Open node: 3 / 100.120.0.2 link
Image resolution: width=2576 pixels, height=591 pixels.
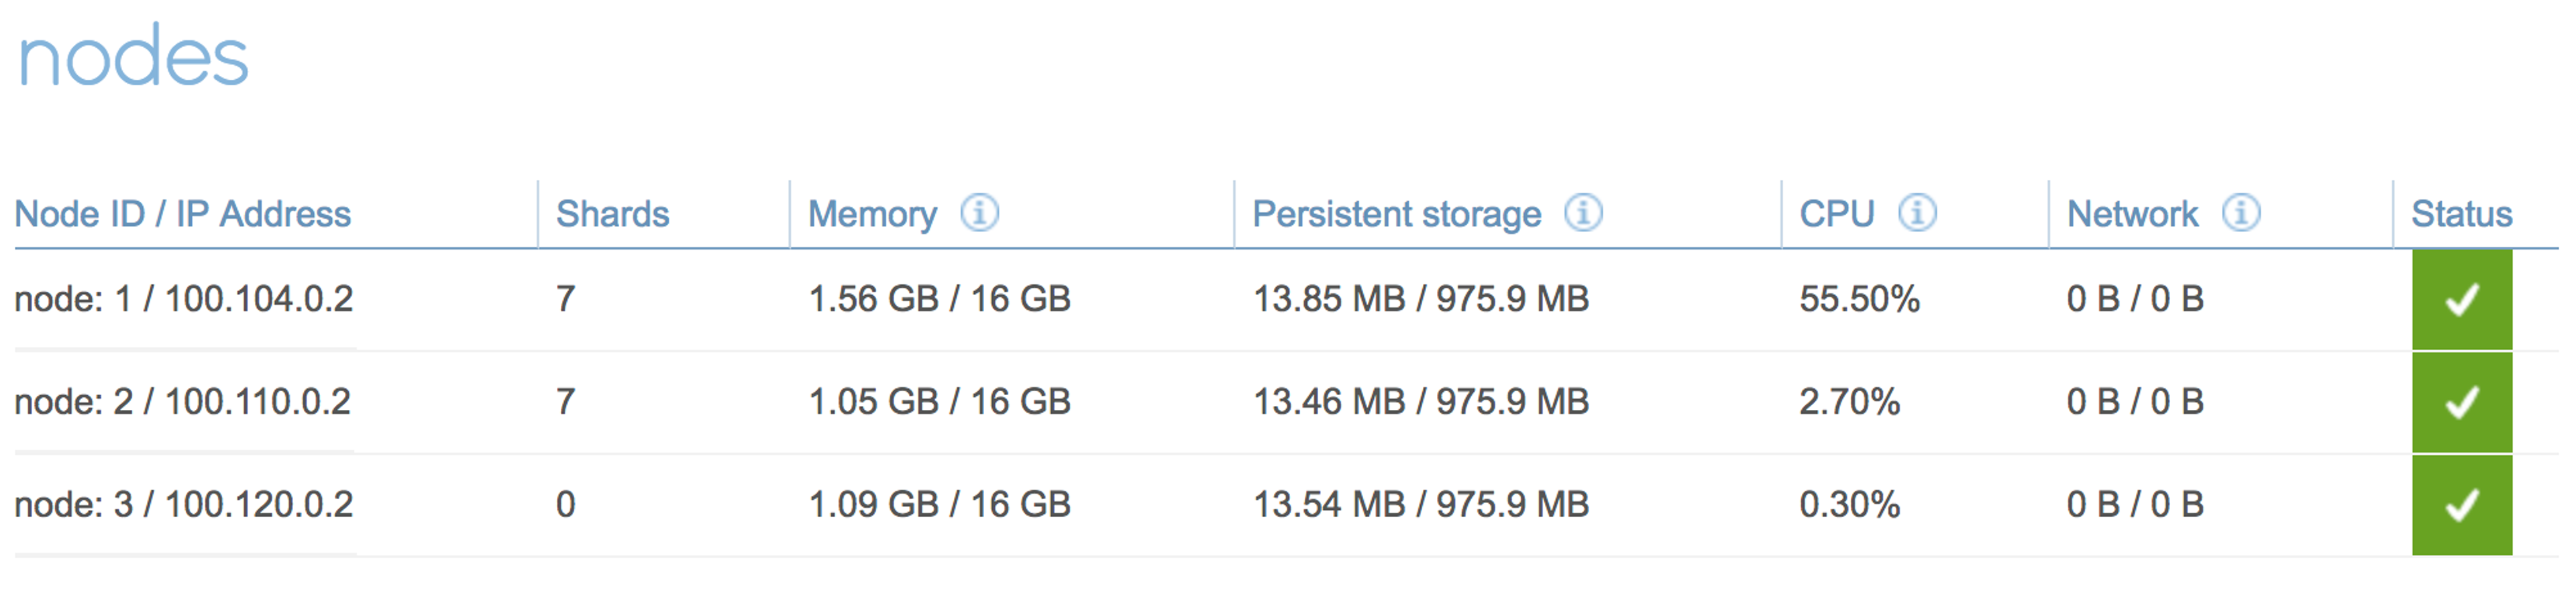pyautogui.click(x=184, y=505)
